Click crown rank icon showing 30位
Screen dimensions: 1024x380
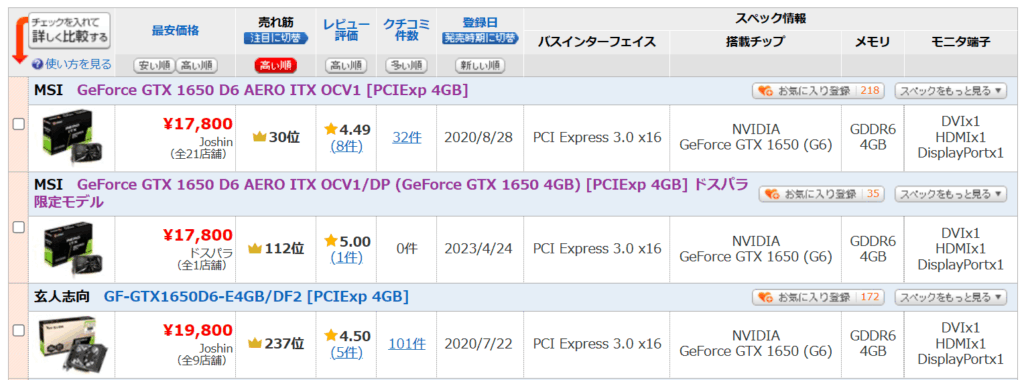point(259,137)
